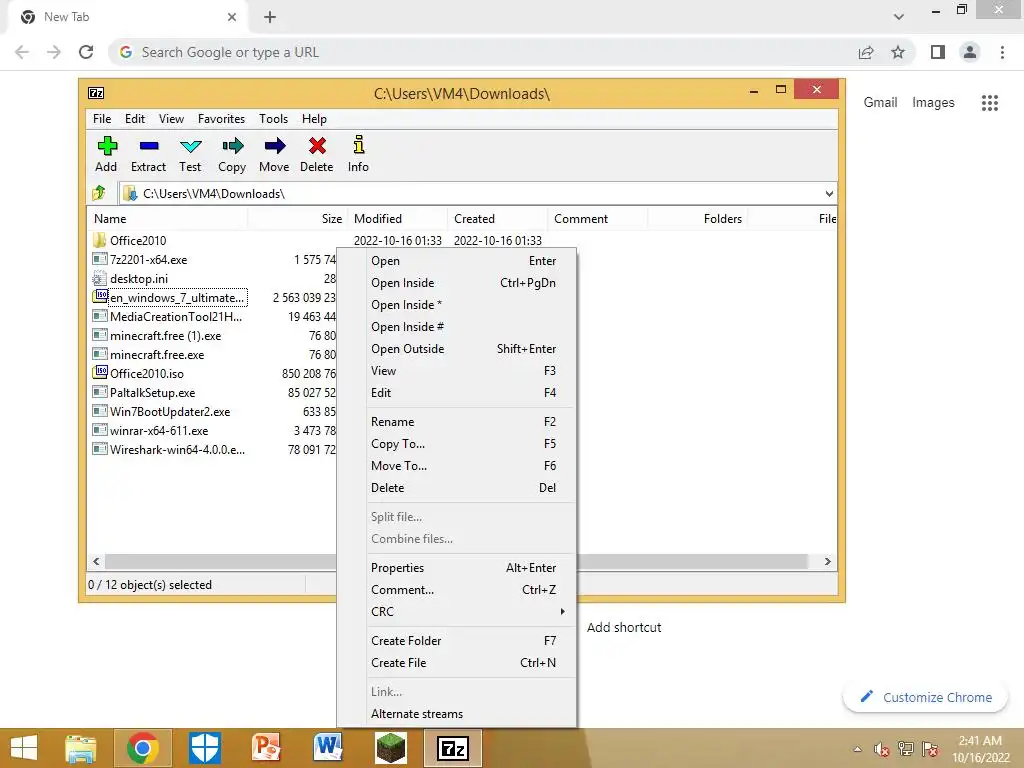Open the Tools menu
The height and width of the screenshot is (768, 1024).
(273, 119)
